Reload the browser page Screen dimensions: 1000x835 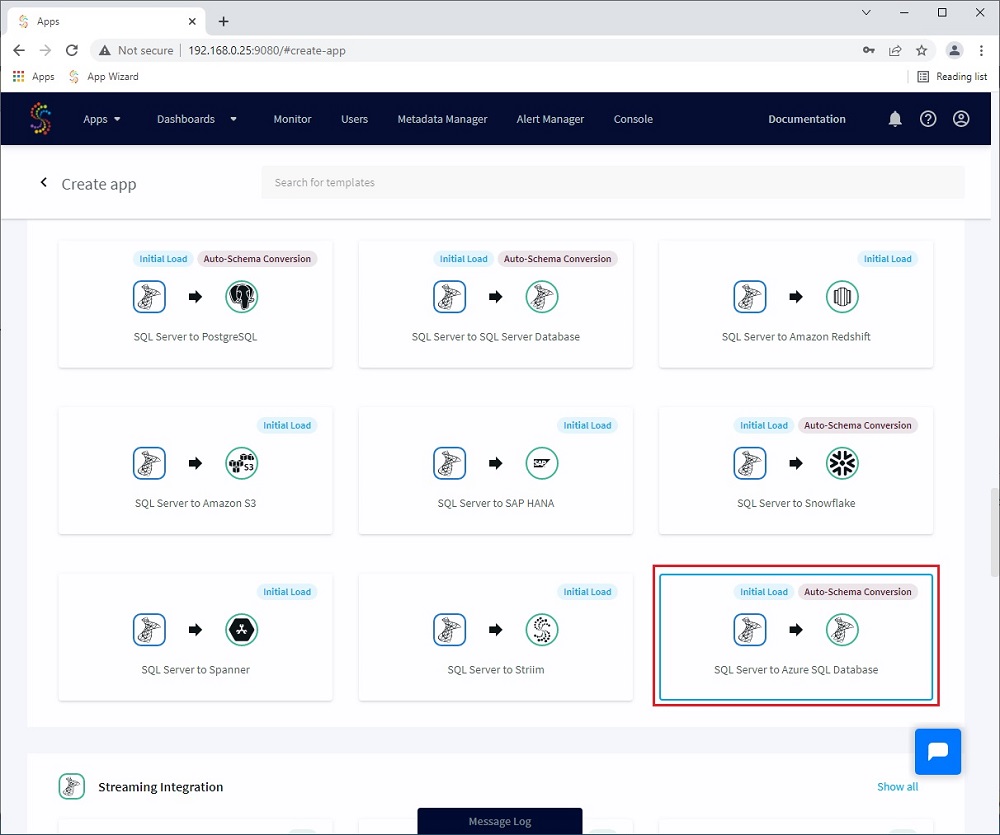71,50
